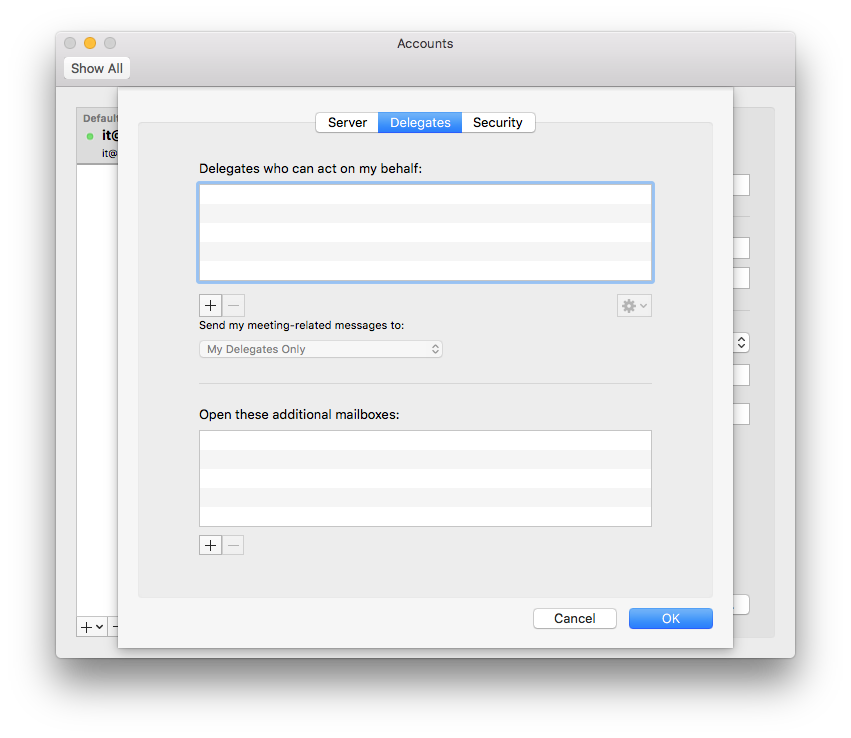Switch to the Server tab
851x738 pixels.
(x=347, y=123)
